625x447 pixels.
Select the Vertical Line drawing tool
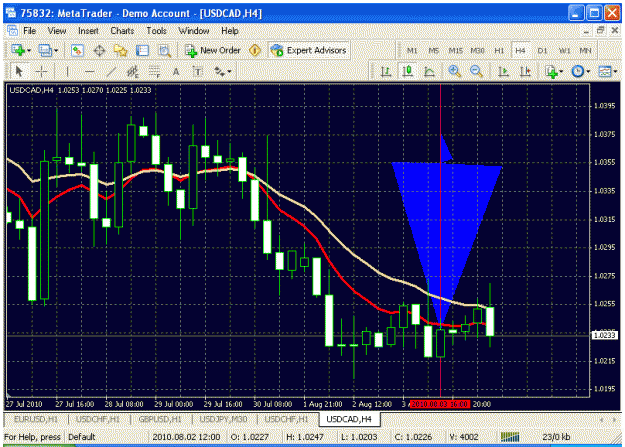click(x=68, y=72)
